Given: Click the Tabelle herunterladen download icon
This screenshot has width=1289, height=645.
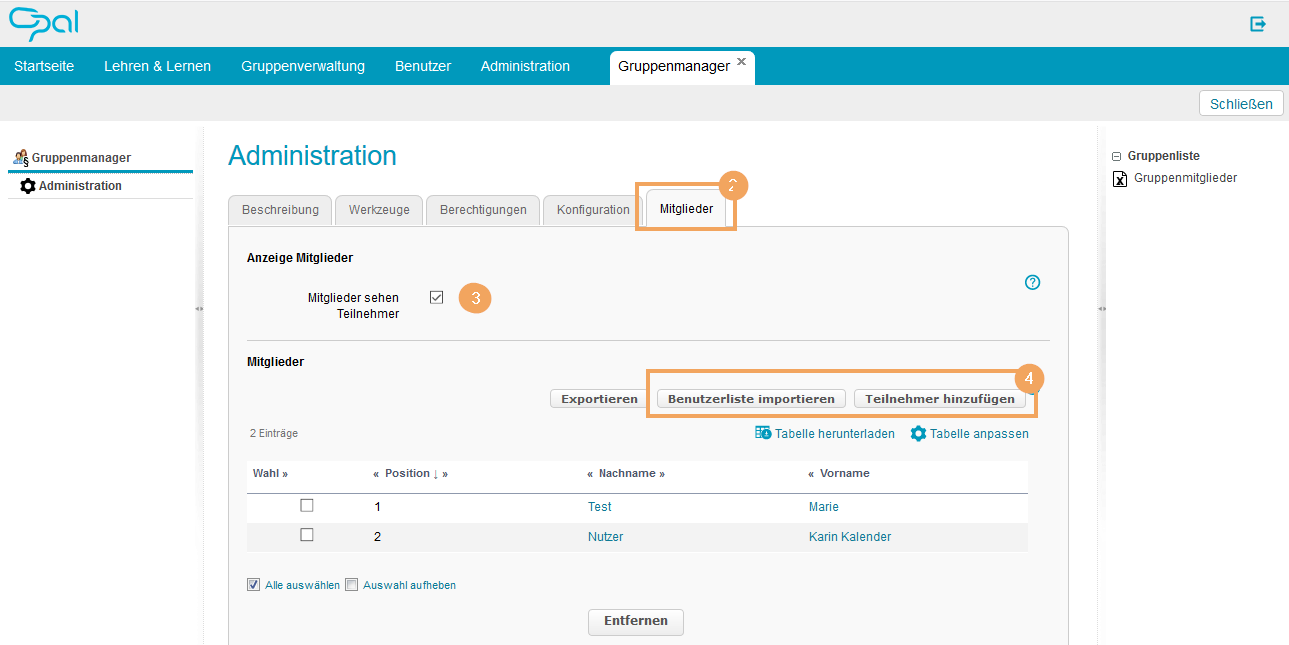Looking at the screenshot, I should pyautogui.click(x=763, y=433).
